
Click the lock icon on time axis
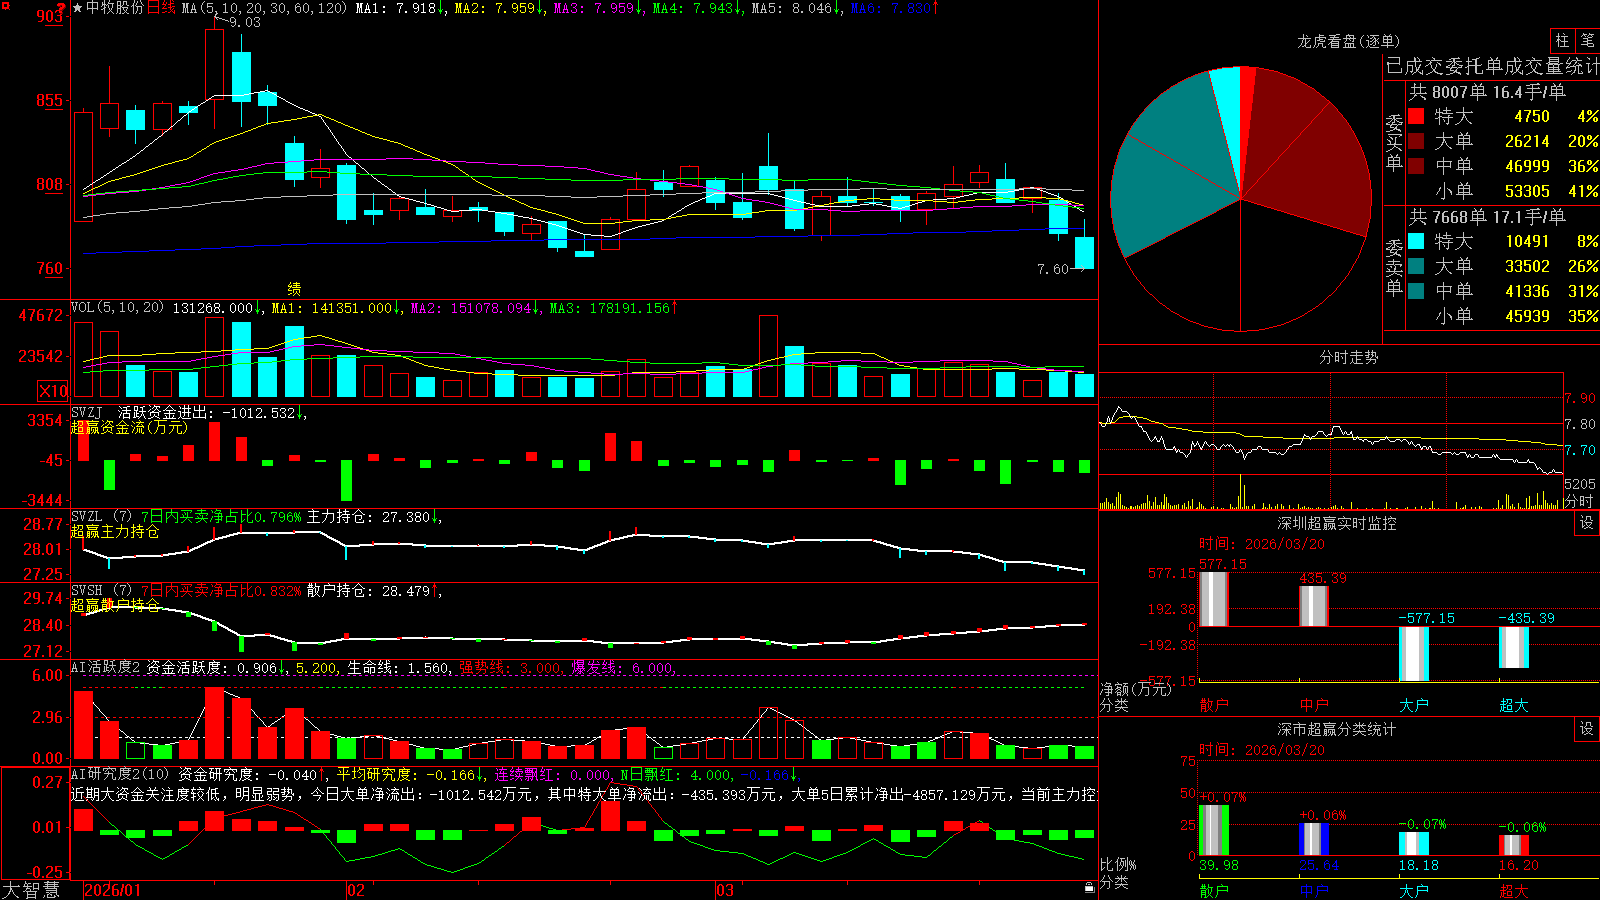point(1089,888)
